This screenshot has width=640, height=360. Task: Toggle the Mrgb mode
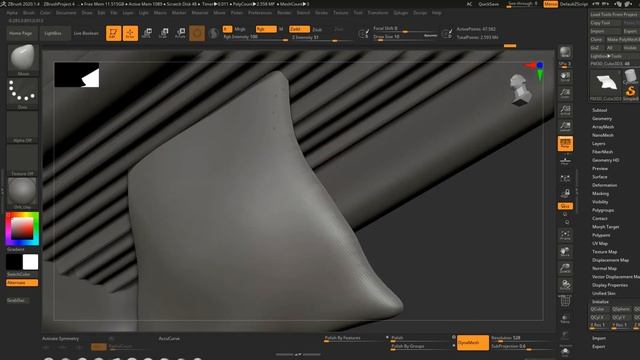(x=240, y=29)
